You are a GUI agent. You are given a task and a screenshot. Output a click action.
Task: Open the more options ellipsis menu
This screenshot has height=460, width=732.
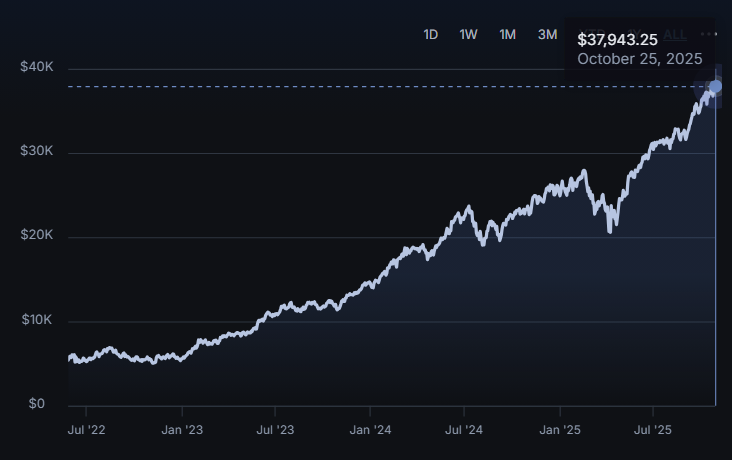pos(709,34)
